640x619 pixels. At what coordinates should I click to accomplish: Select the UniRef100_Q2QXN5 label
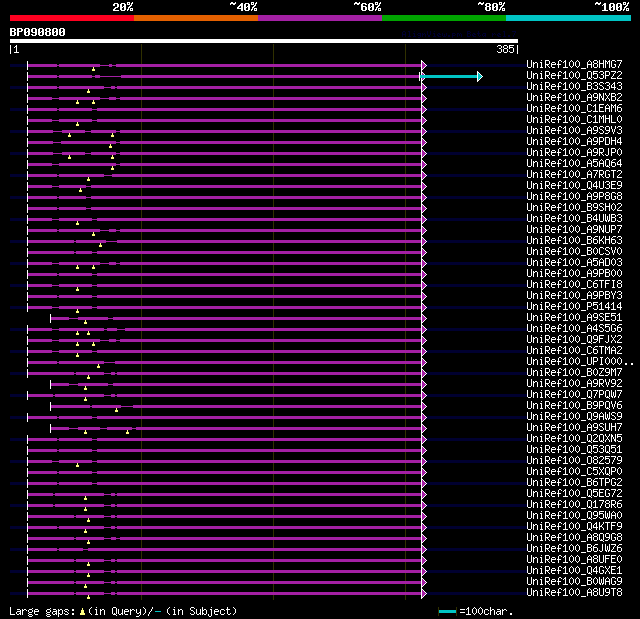574,439
